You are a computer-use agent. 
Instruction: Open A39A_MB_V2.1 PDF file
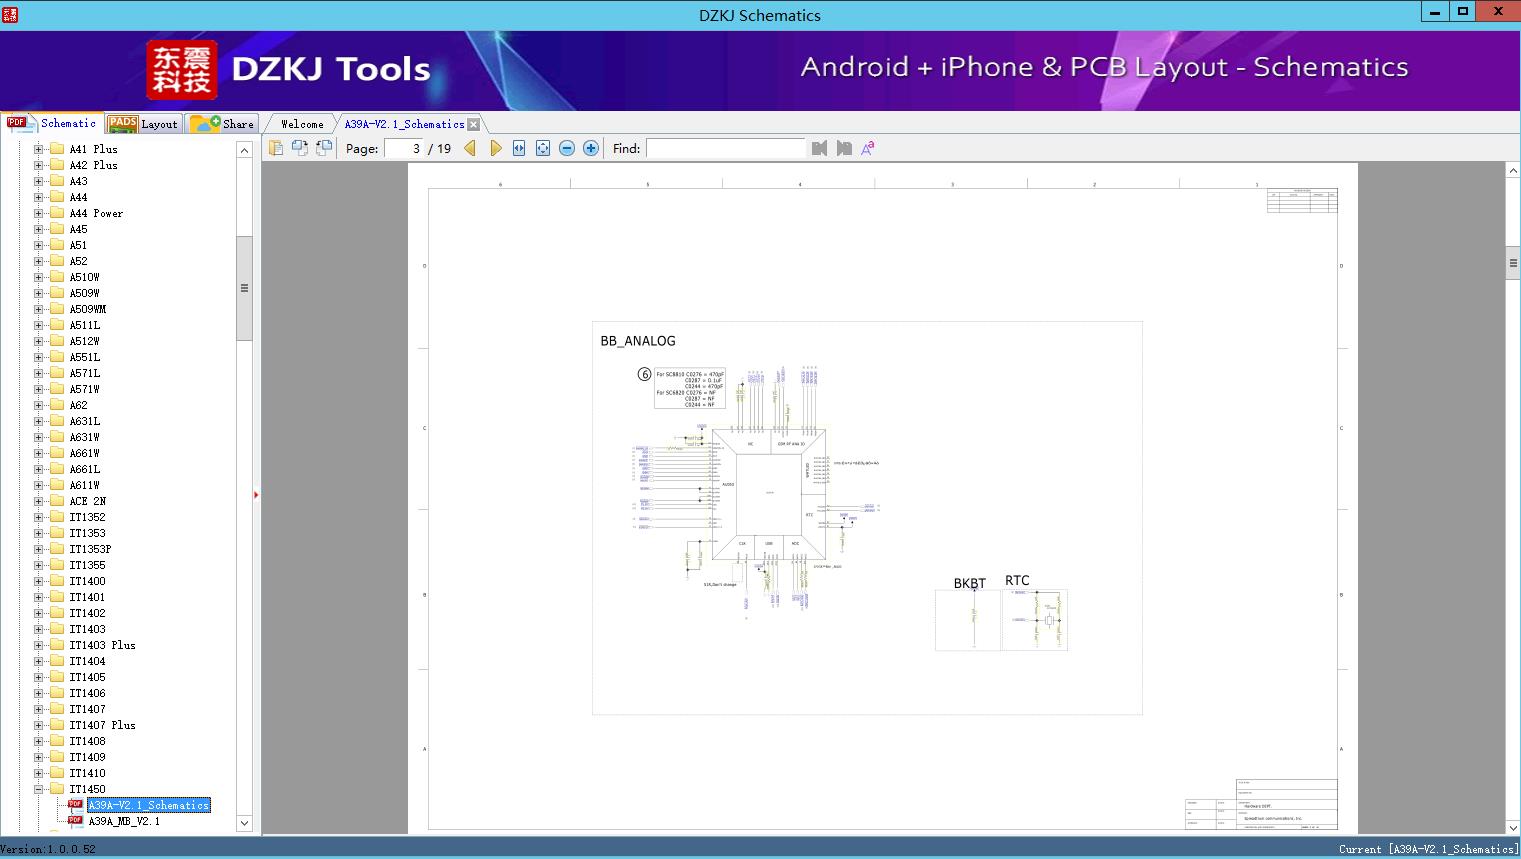pyautogui.click(x=123, y=821)
